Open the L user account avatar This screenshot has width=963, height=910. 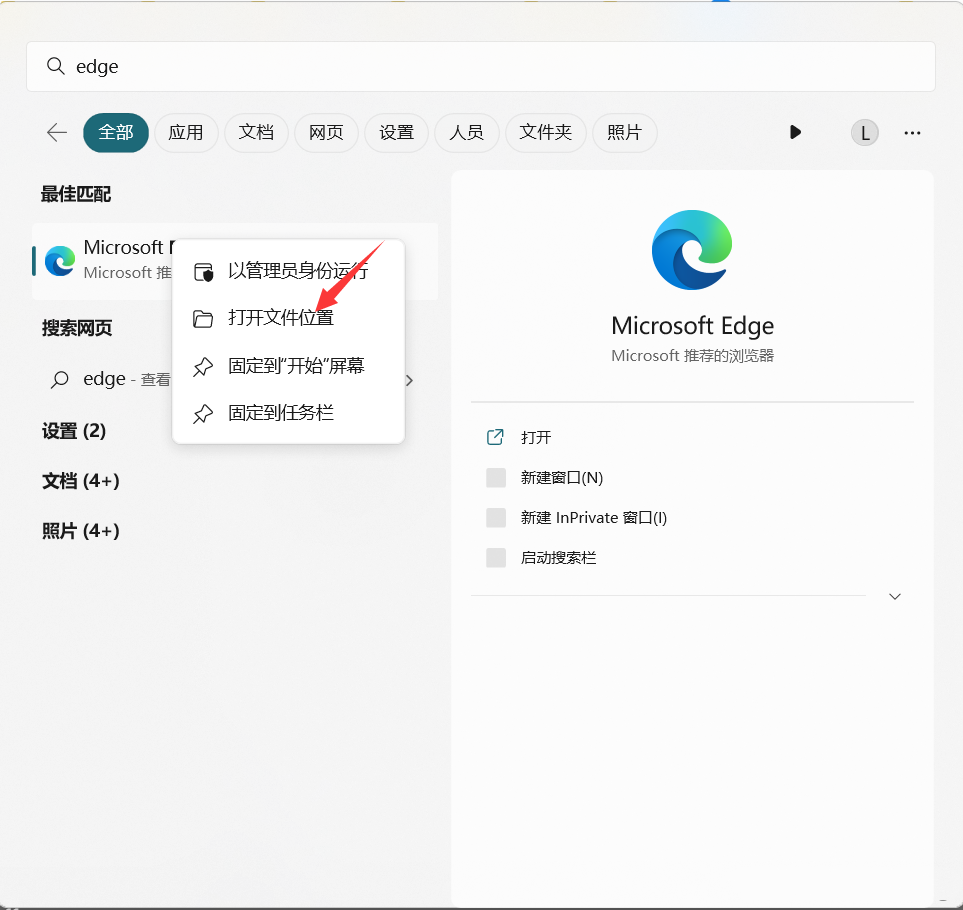coord(865,133)
